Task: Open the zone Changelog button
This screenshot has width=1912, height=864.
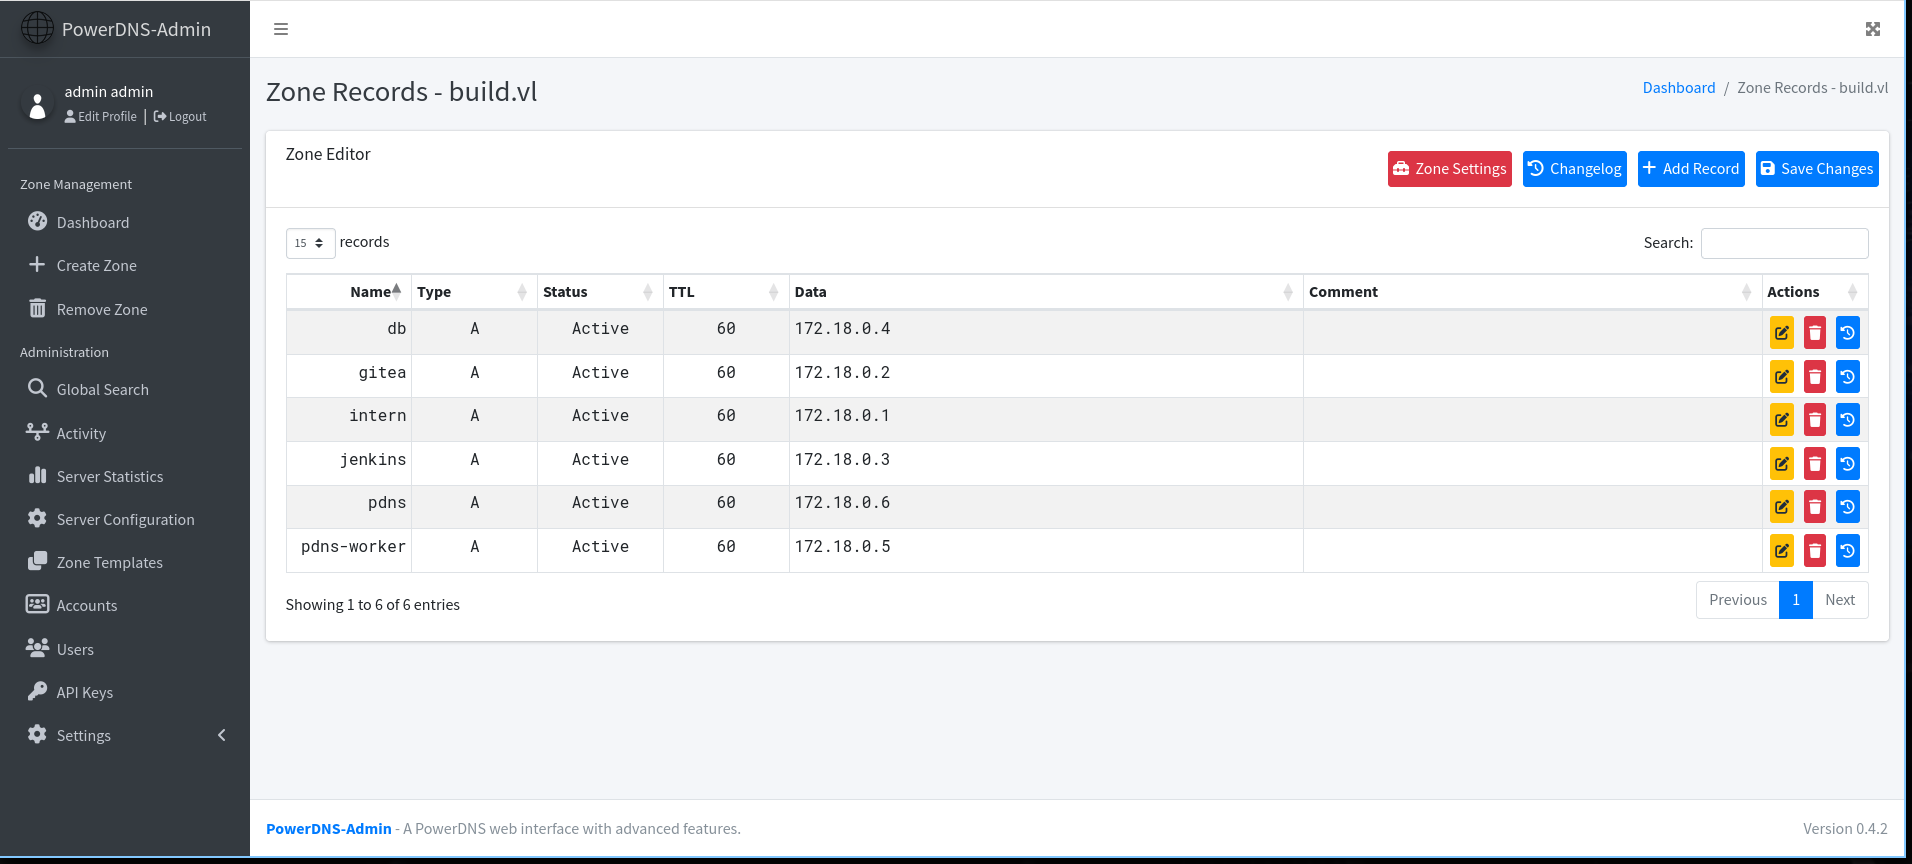Action: [x=1574, y=169]
